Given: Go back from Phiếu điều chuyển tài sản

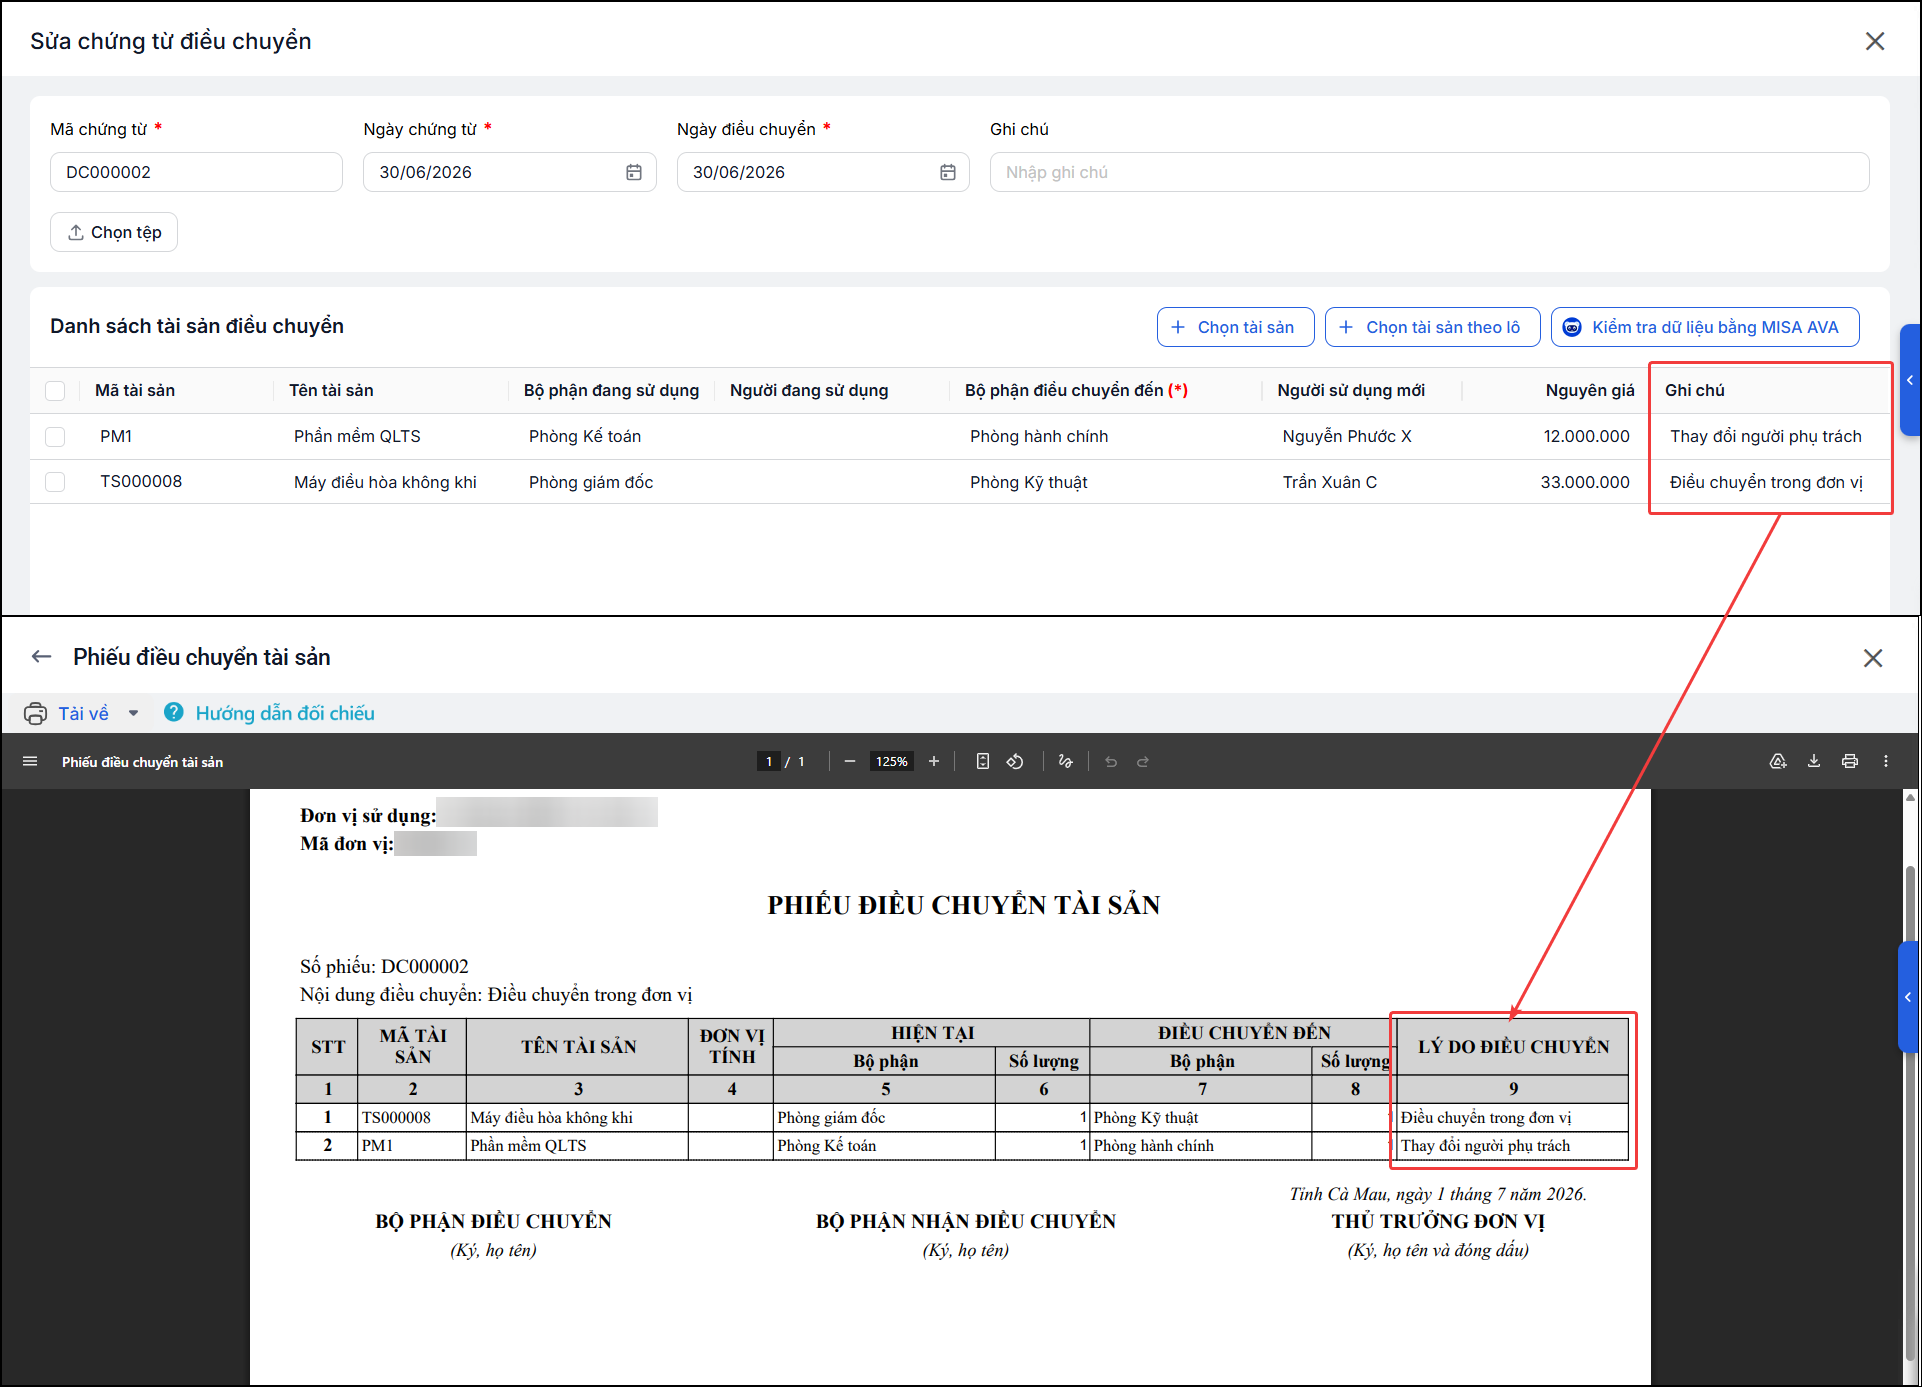Looking at the screenshot, I should pyautogui.click(x=41, y=656).
